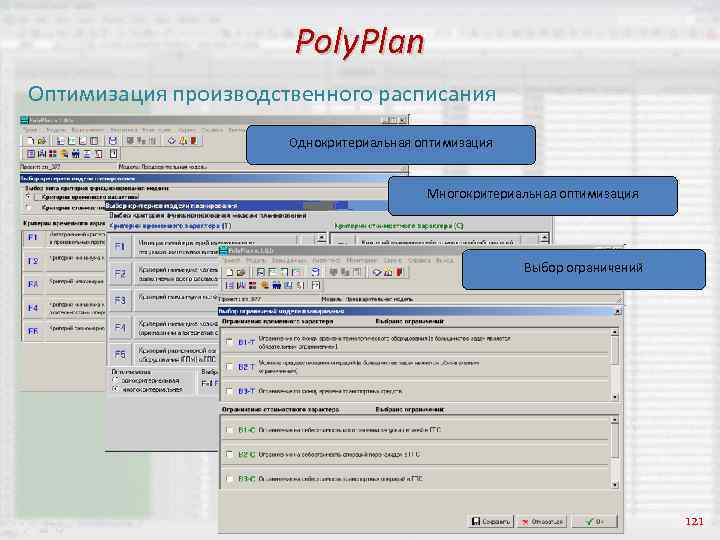Click the blue database cylinder icon in the front window toolbar

pos(315,272)
